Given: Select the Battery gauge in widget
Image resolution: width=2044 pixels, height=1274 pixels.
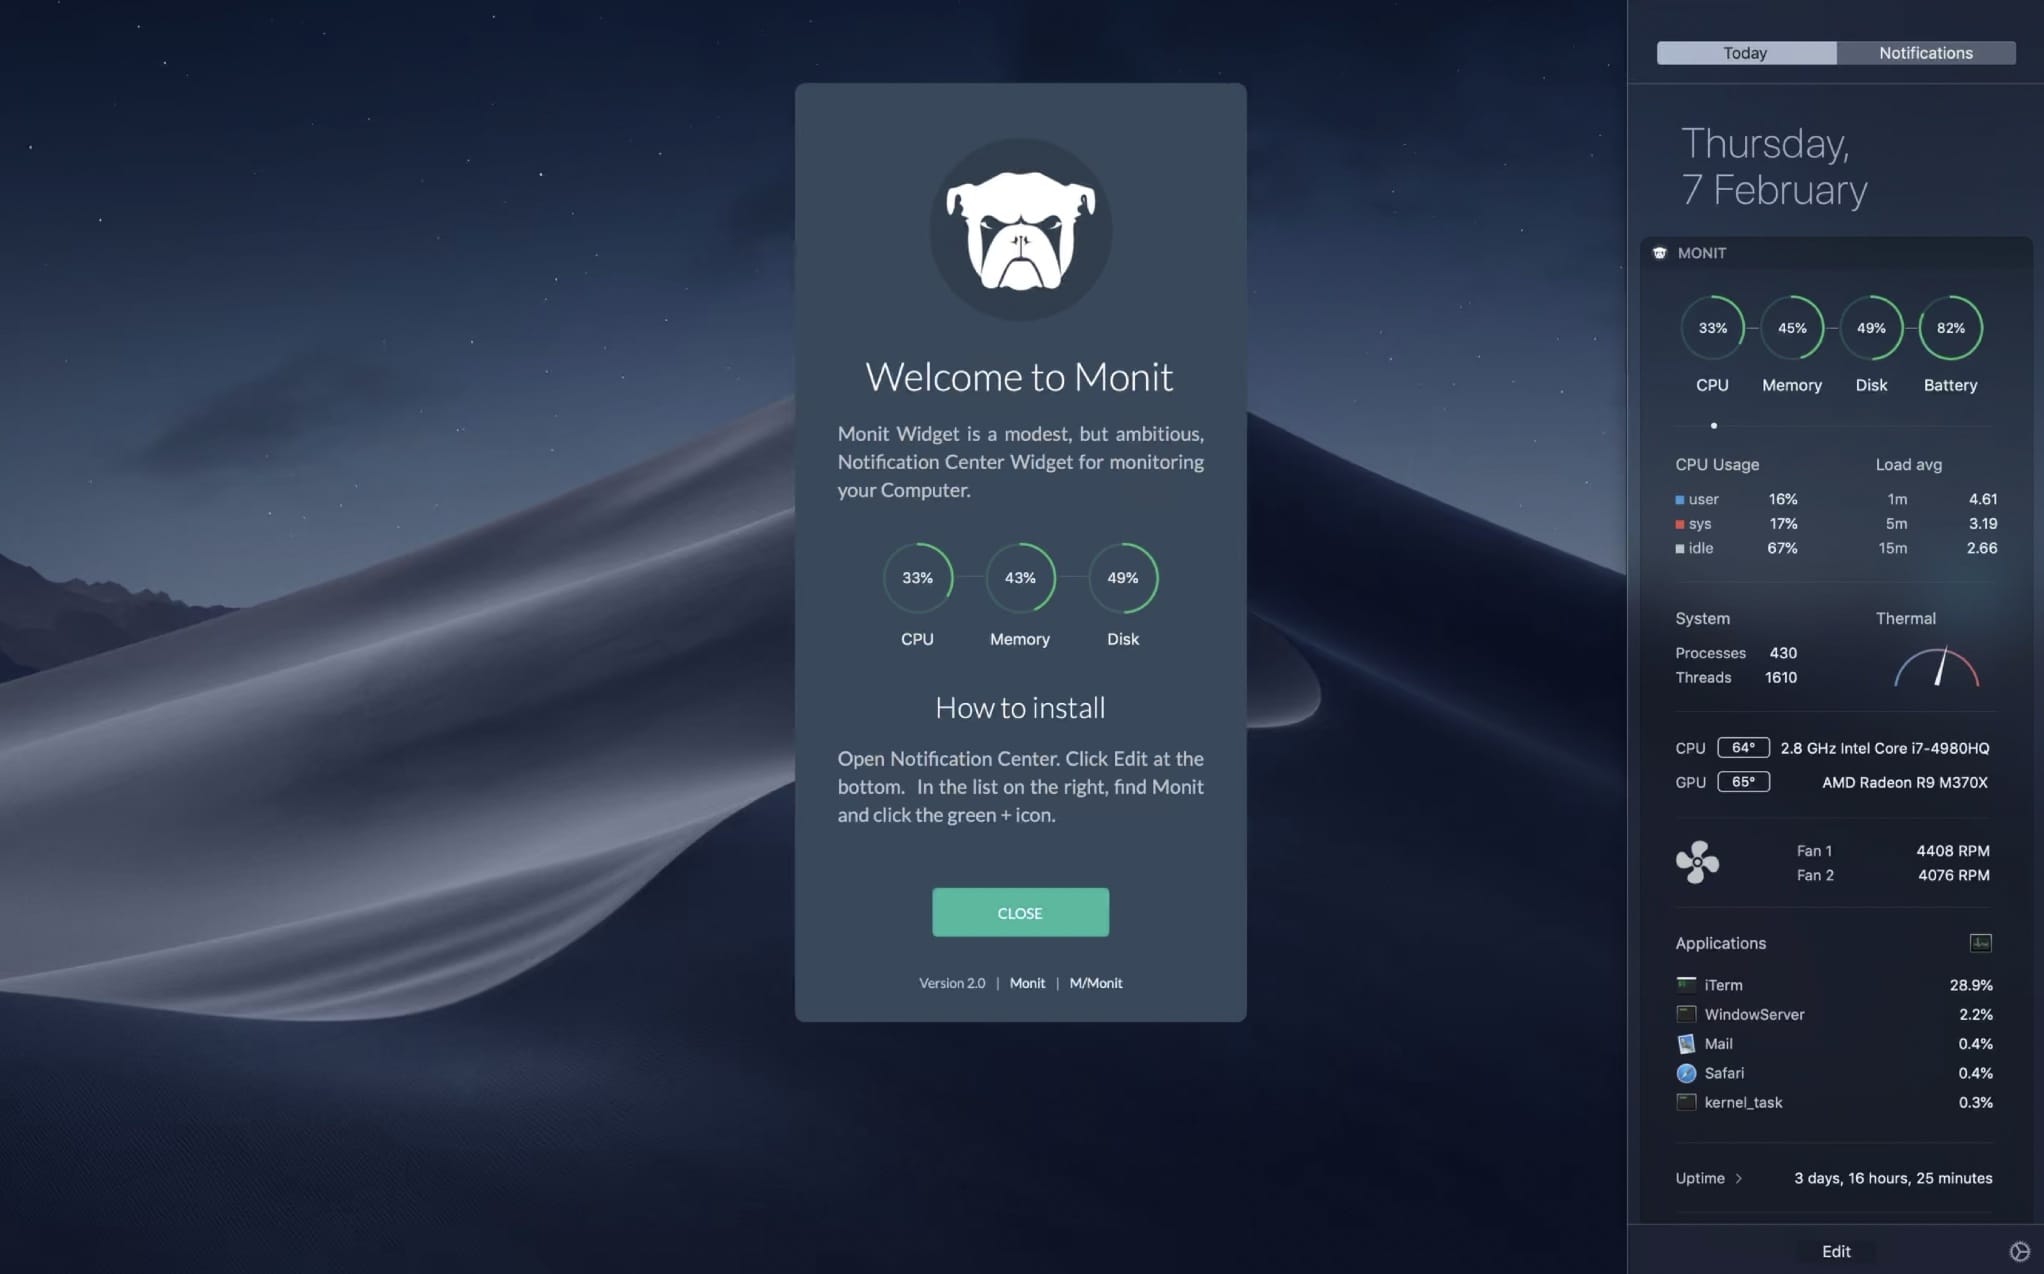Looking at the screenshot, I should [x=1950, y=328].
